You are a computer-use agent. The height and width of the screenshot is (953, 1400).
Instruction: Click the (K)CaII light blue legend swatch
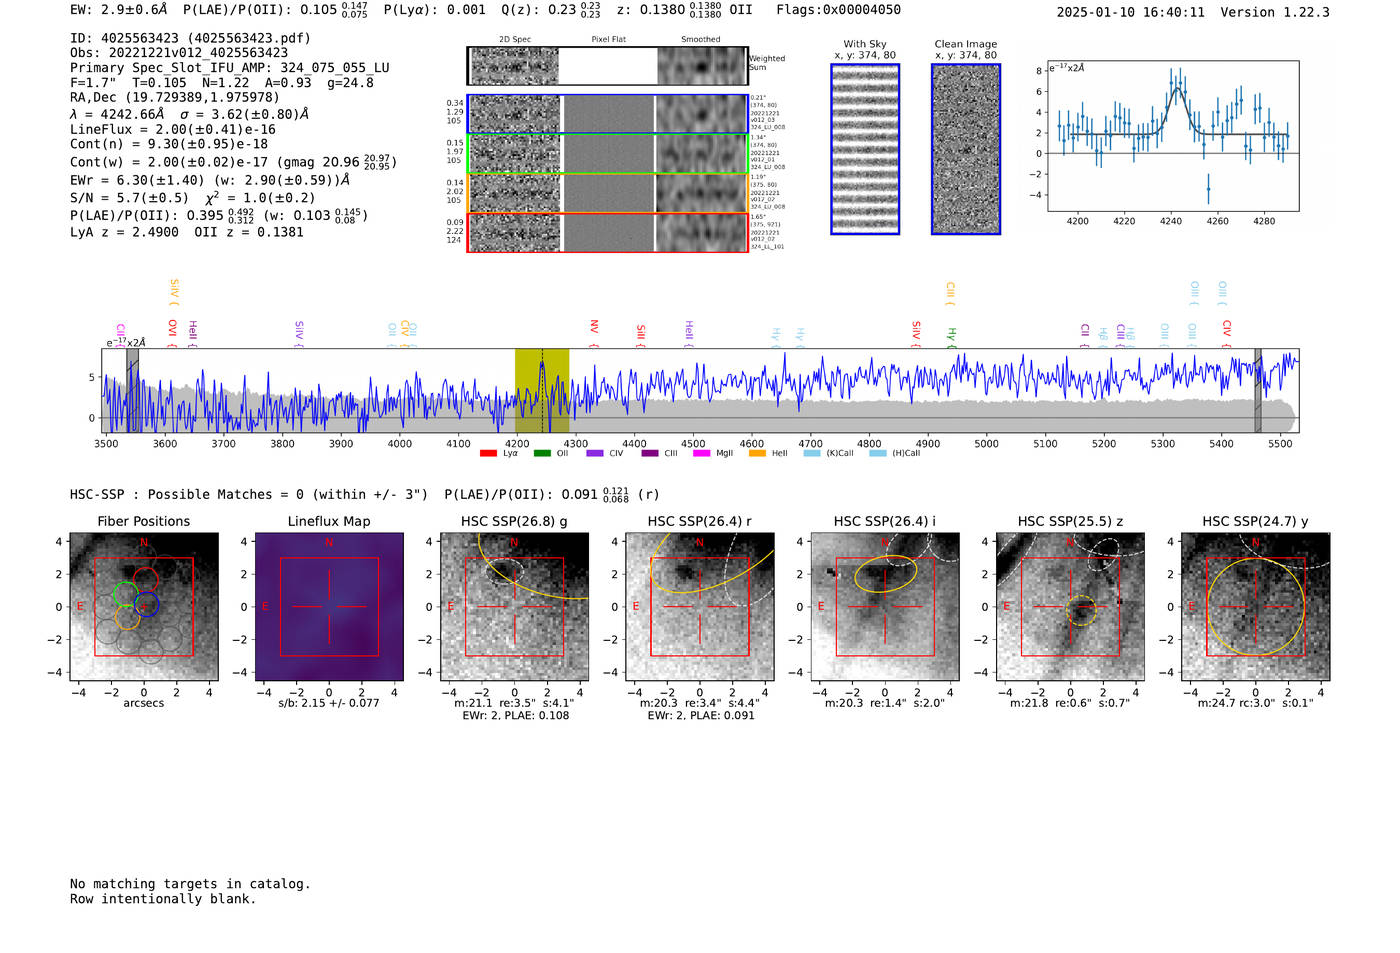click(812, 453)
